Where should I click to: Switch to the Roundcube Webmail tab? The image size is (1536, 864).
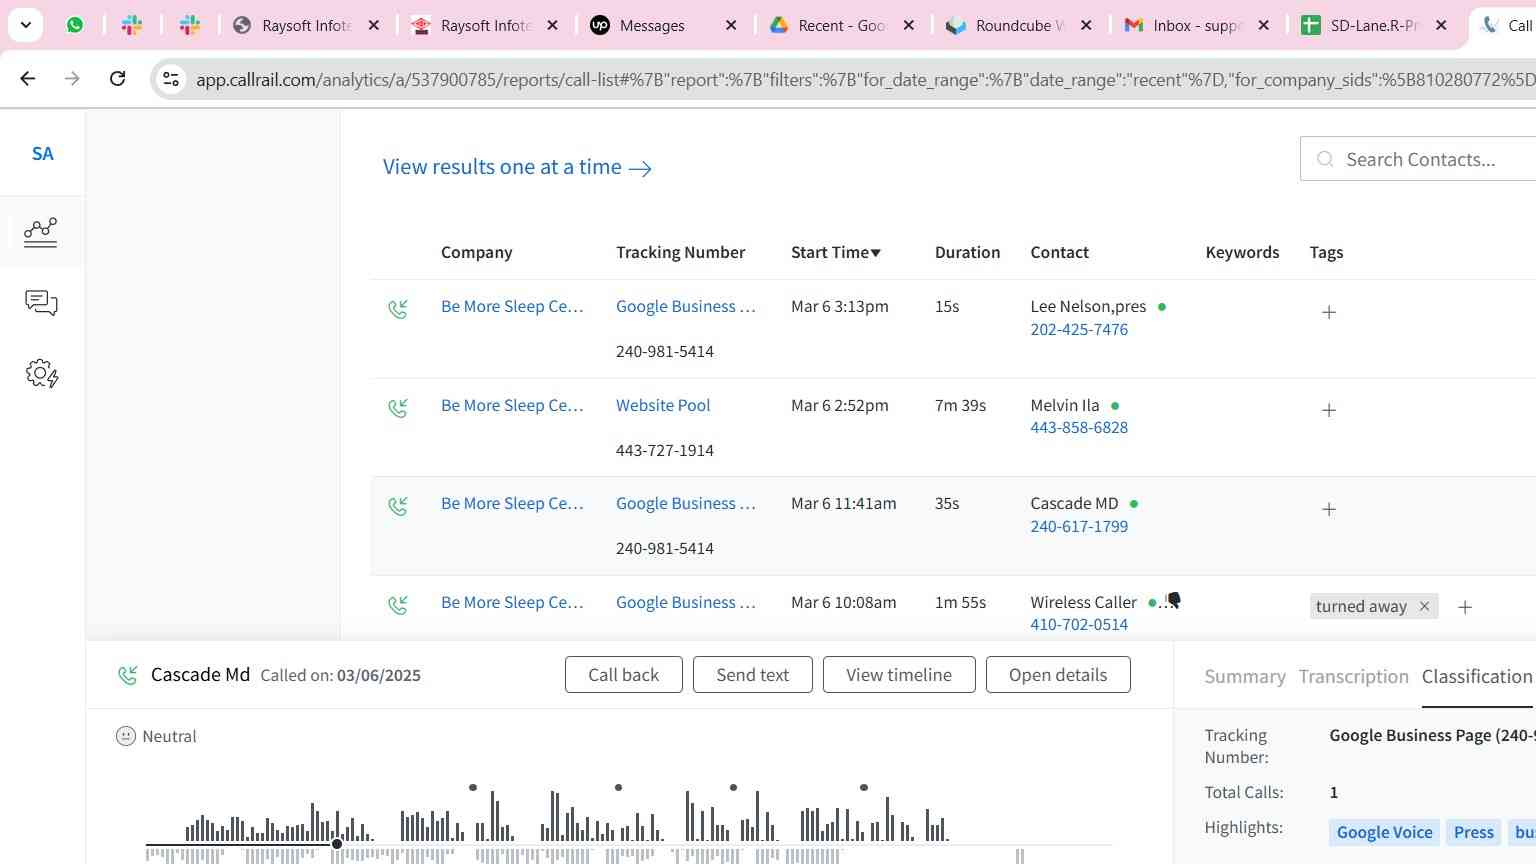[x=1020, y=25]
